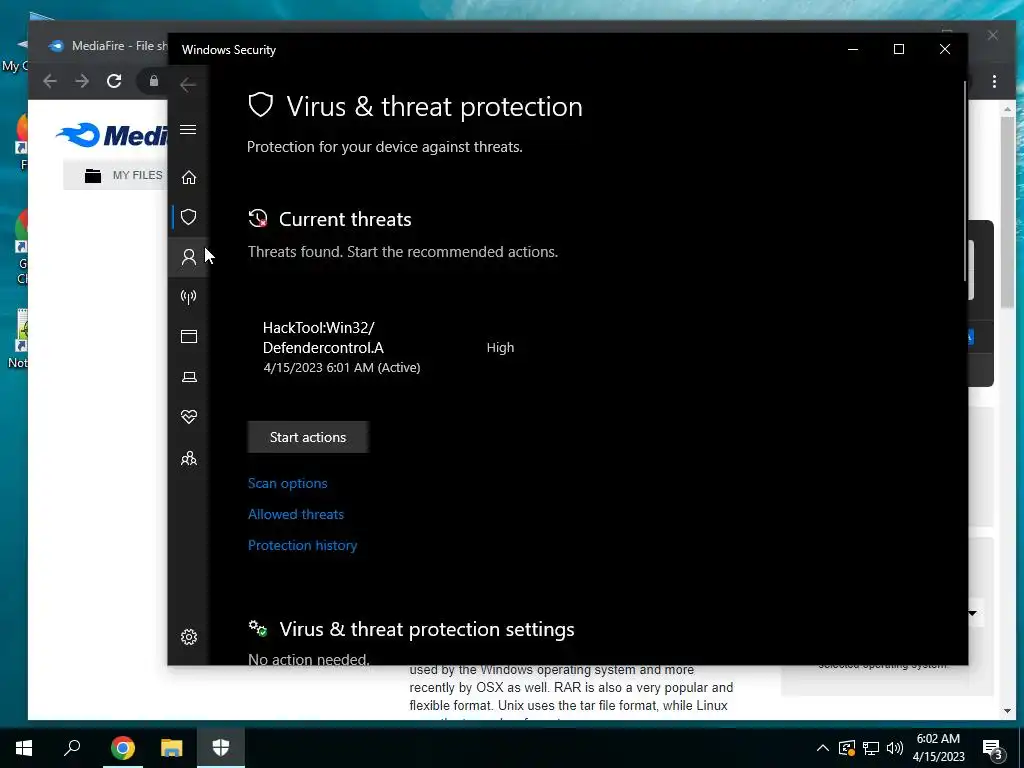Select Virus & threat protection shield icon

click(x=189, y=217)
